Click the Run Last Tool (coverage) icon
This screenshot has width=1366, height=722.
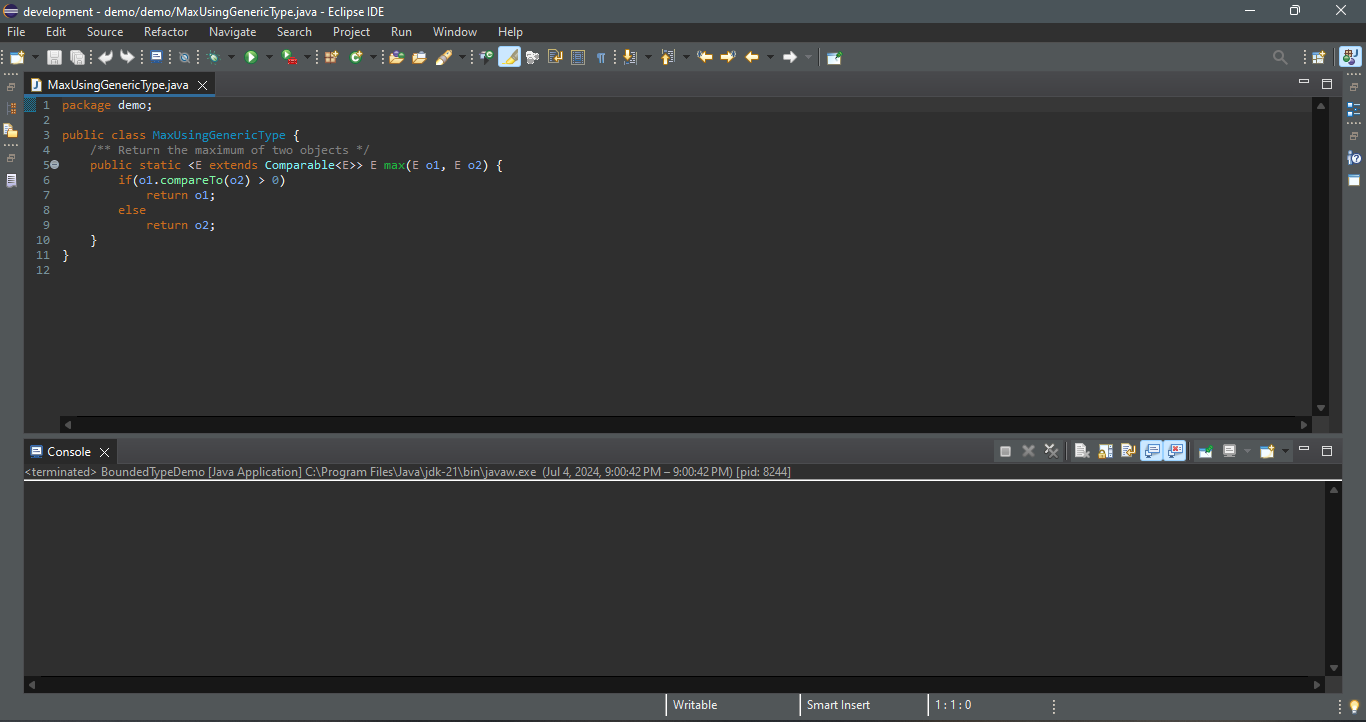(288, 57)
